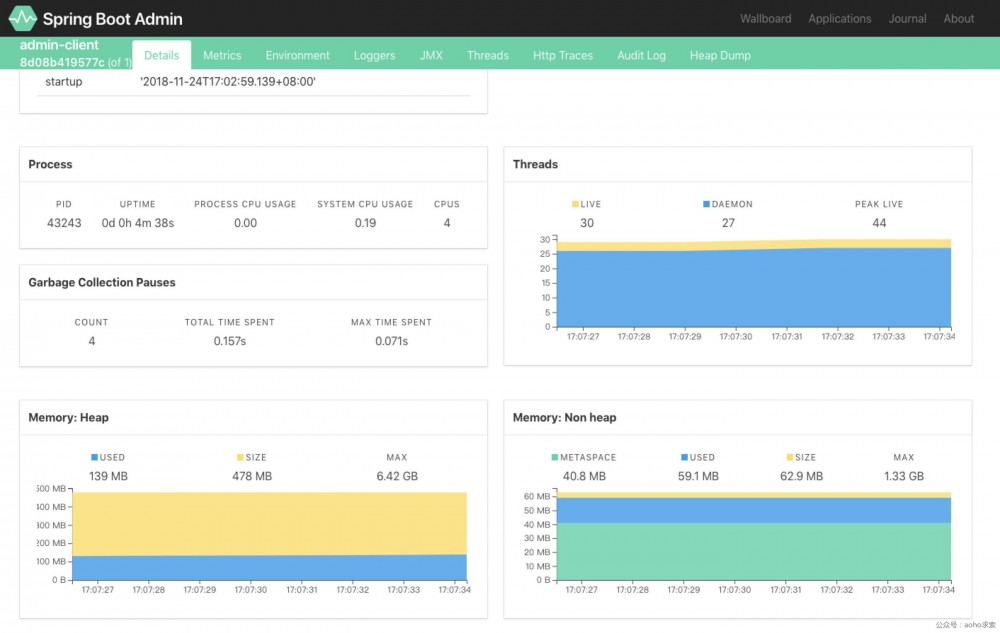Open the About page
The image size is (1000, 633).
[x=959, y=18]
